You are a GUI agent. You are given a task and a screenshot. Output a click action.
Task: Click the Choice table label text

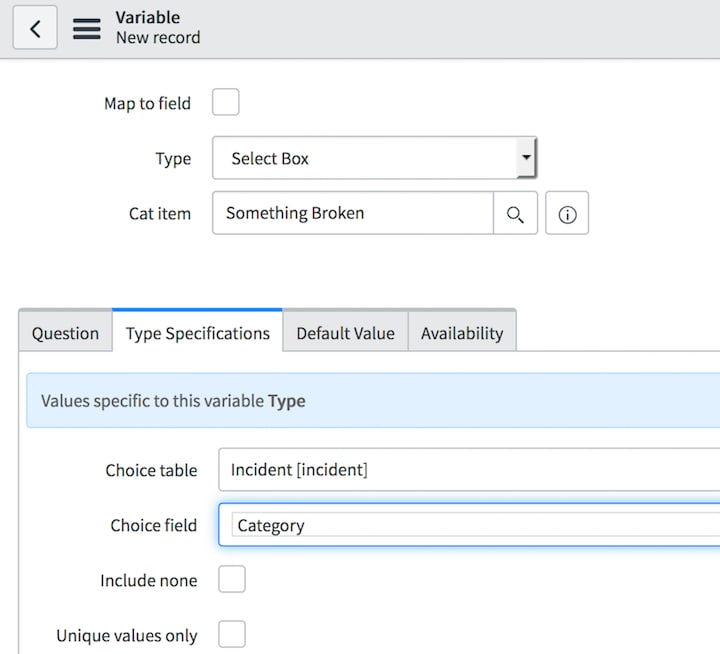click(x=151, y=470)
